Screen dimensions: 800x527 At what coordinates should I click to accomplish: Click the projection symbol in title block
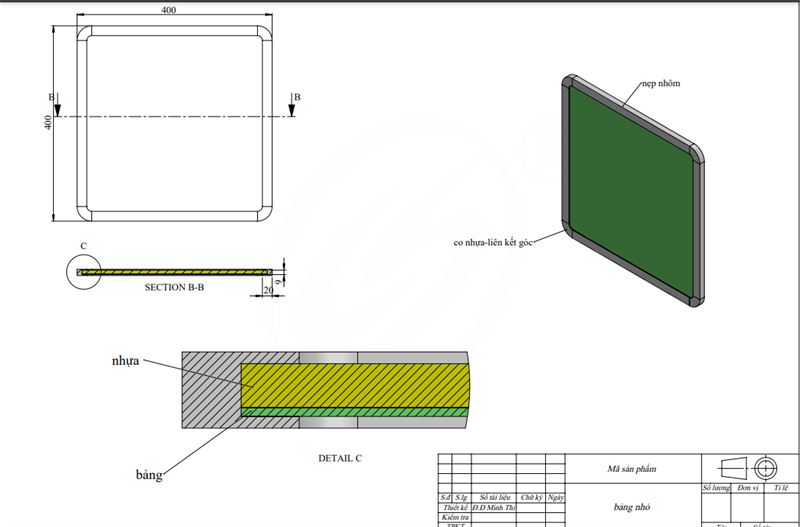pos(749,468)
